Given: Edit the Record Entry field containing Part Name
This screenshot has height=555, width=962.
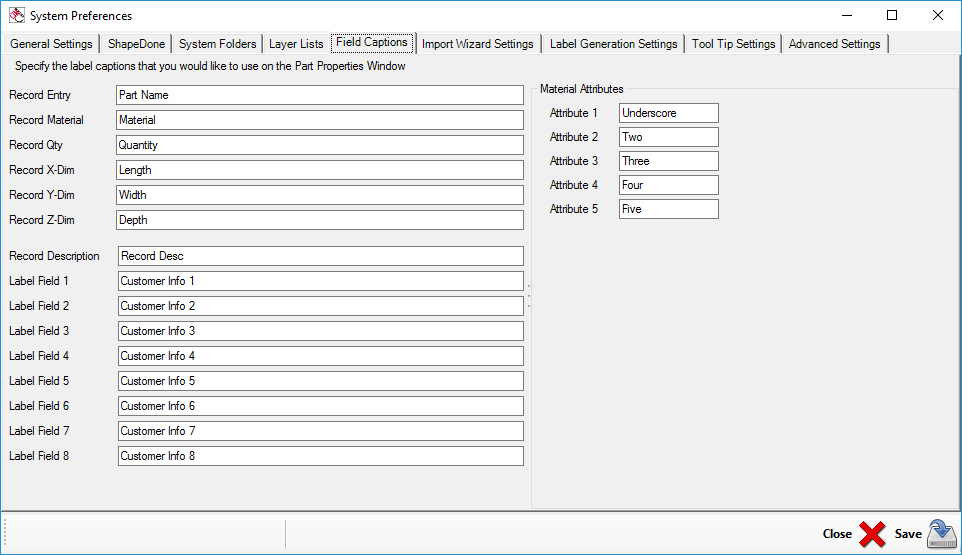Looking at the screenshot, I should click(x=320, y=95).
